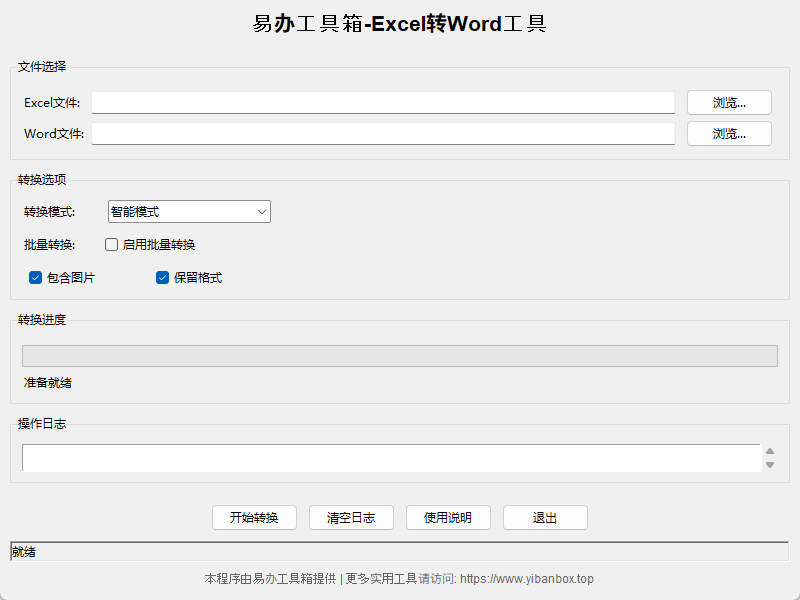
Task: Click the Excel文件 path input field
Action: (x=383, y=103)
